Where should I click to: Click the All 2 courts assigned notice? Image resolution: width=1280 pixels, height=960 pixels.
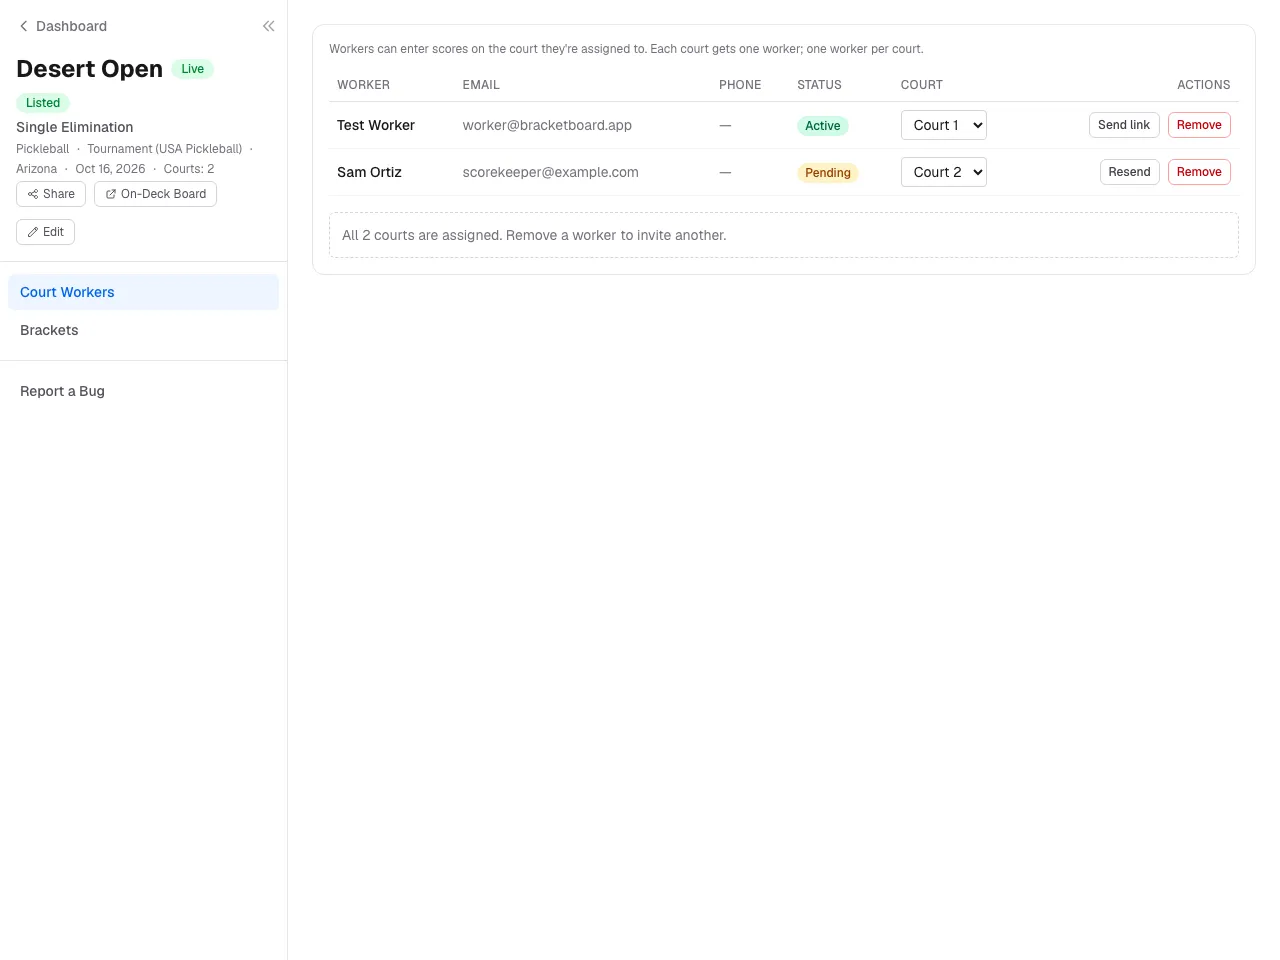click(x=784, y=235)
